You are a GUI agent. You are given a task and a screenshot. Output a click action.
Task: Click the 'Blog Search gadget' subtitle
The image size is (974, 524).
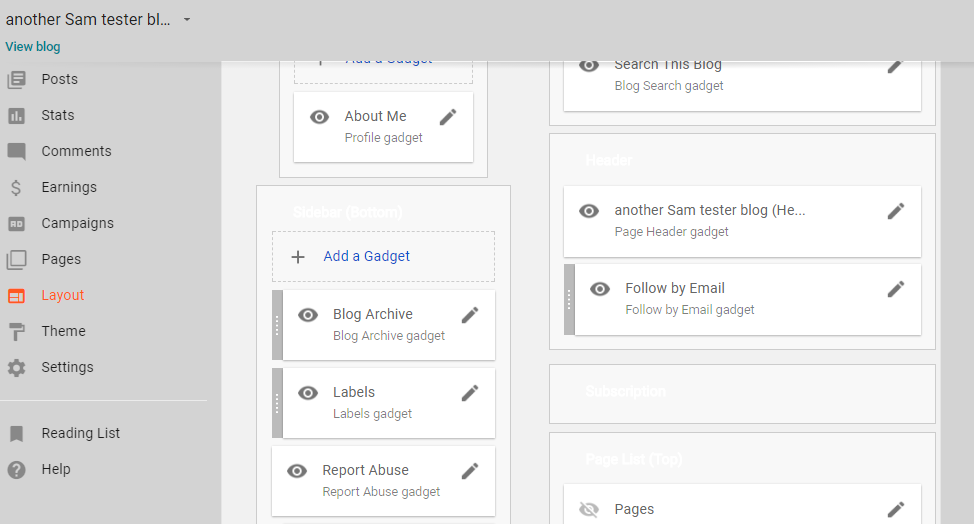click(x=669, y=86)
